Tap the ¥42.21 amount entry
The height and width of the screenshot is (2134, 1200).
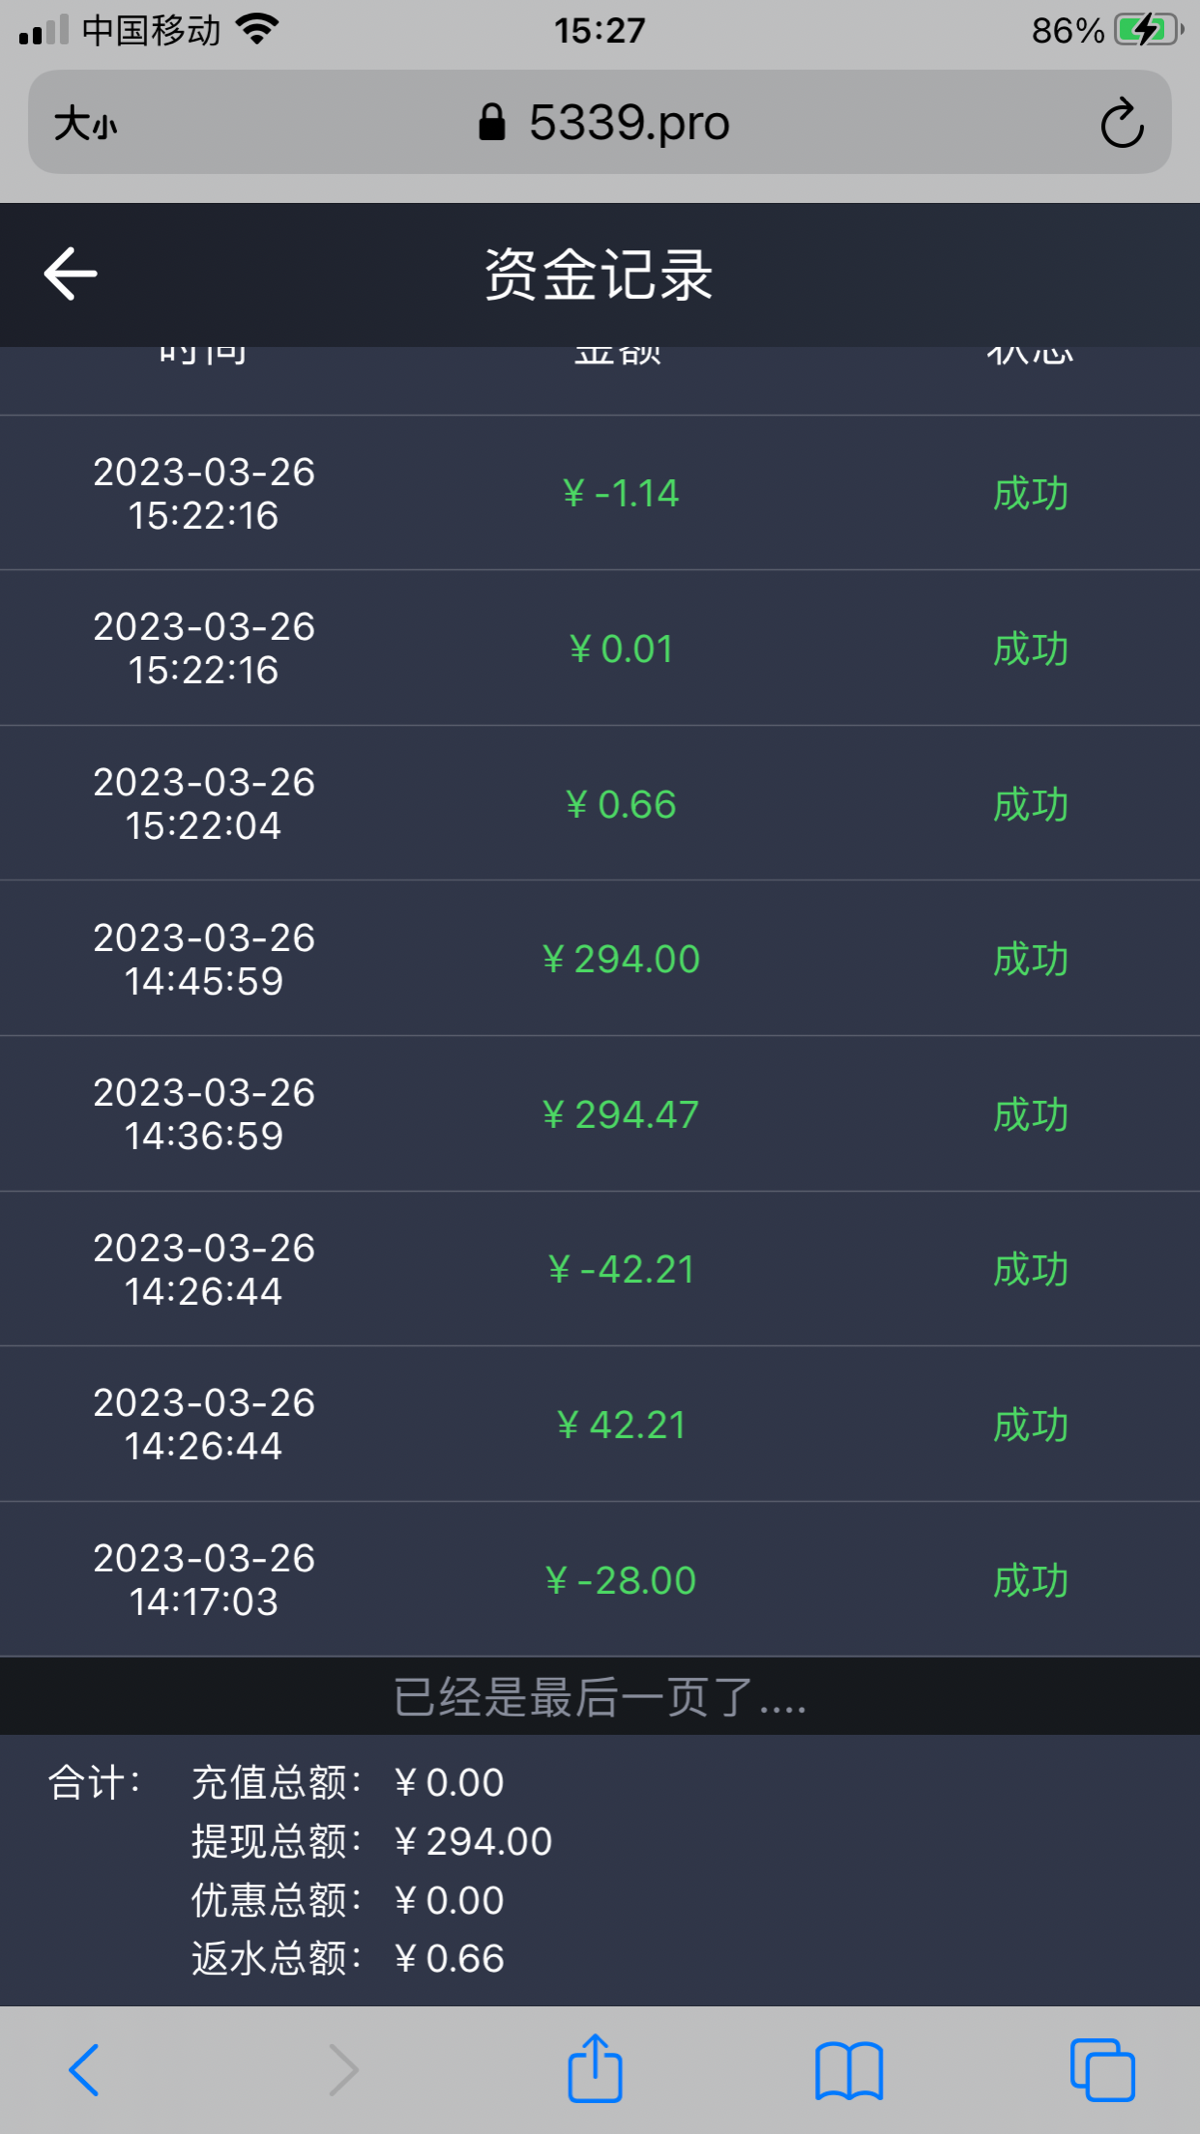620,1424
